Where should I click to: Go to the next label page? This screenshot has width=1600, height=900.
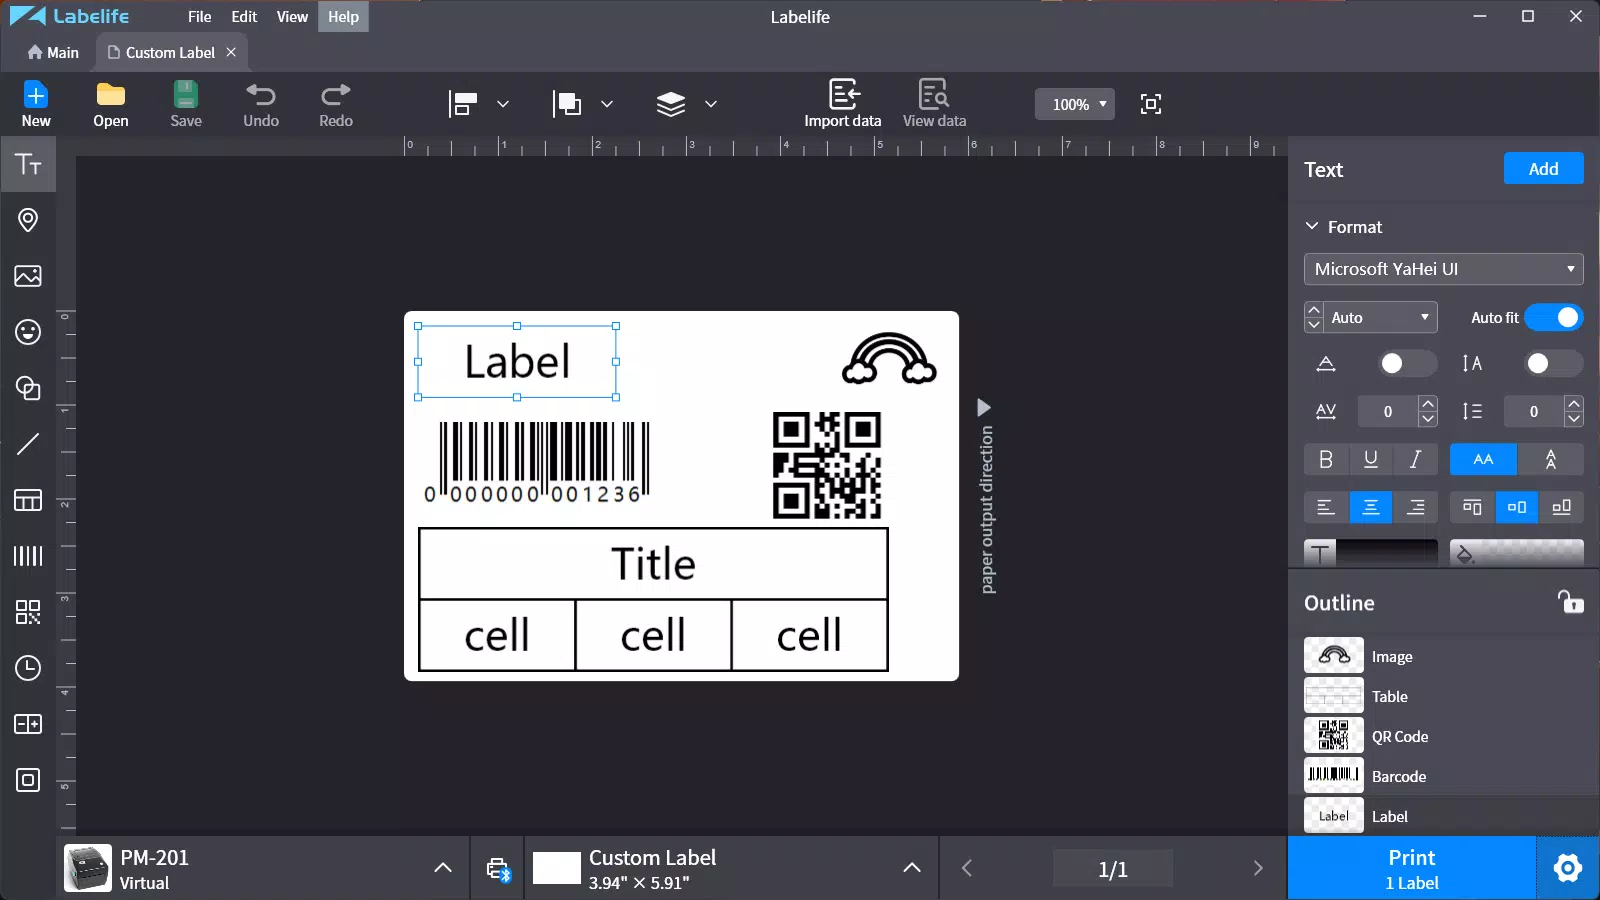pos(1258,868)
